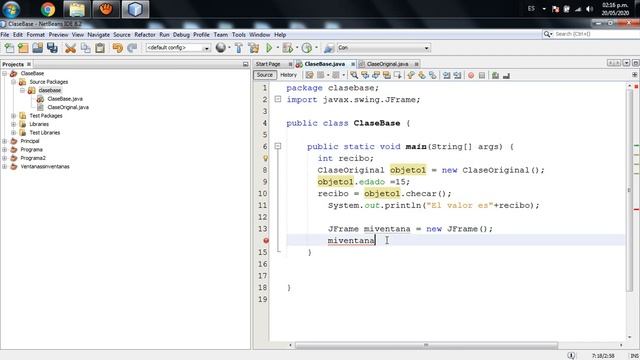This screenshot has width=640, height=360.
Task: Run project with green play icon
Action: 269,48
